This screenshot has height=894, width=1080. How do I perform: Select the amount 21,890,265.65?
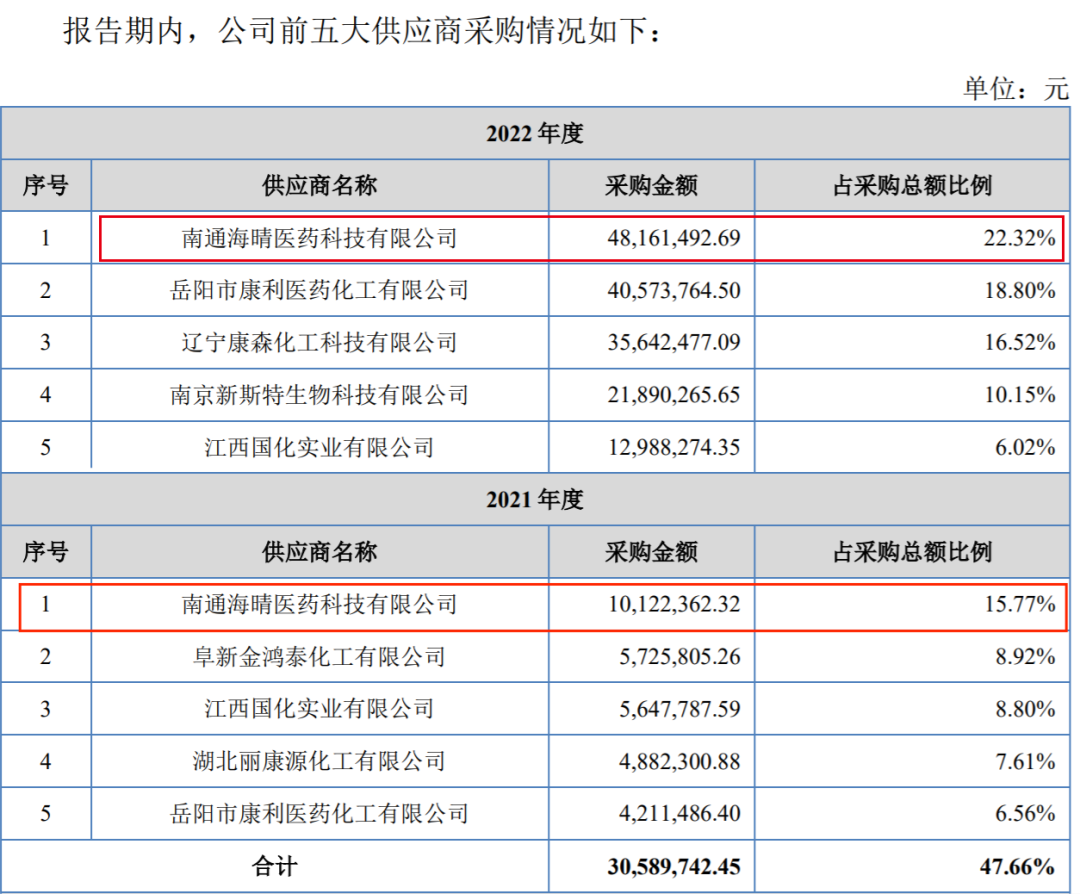(x=673, y=395)
